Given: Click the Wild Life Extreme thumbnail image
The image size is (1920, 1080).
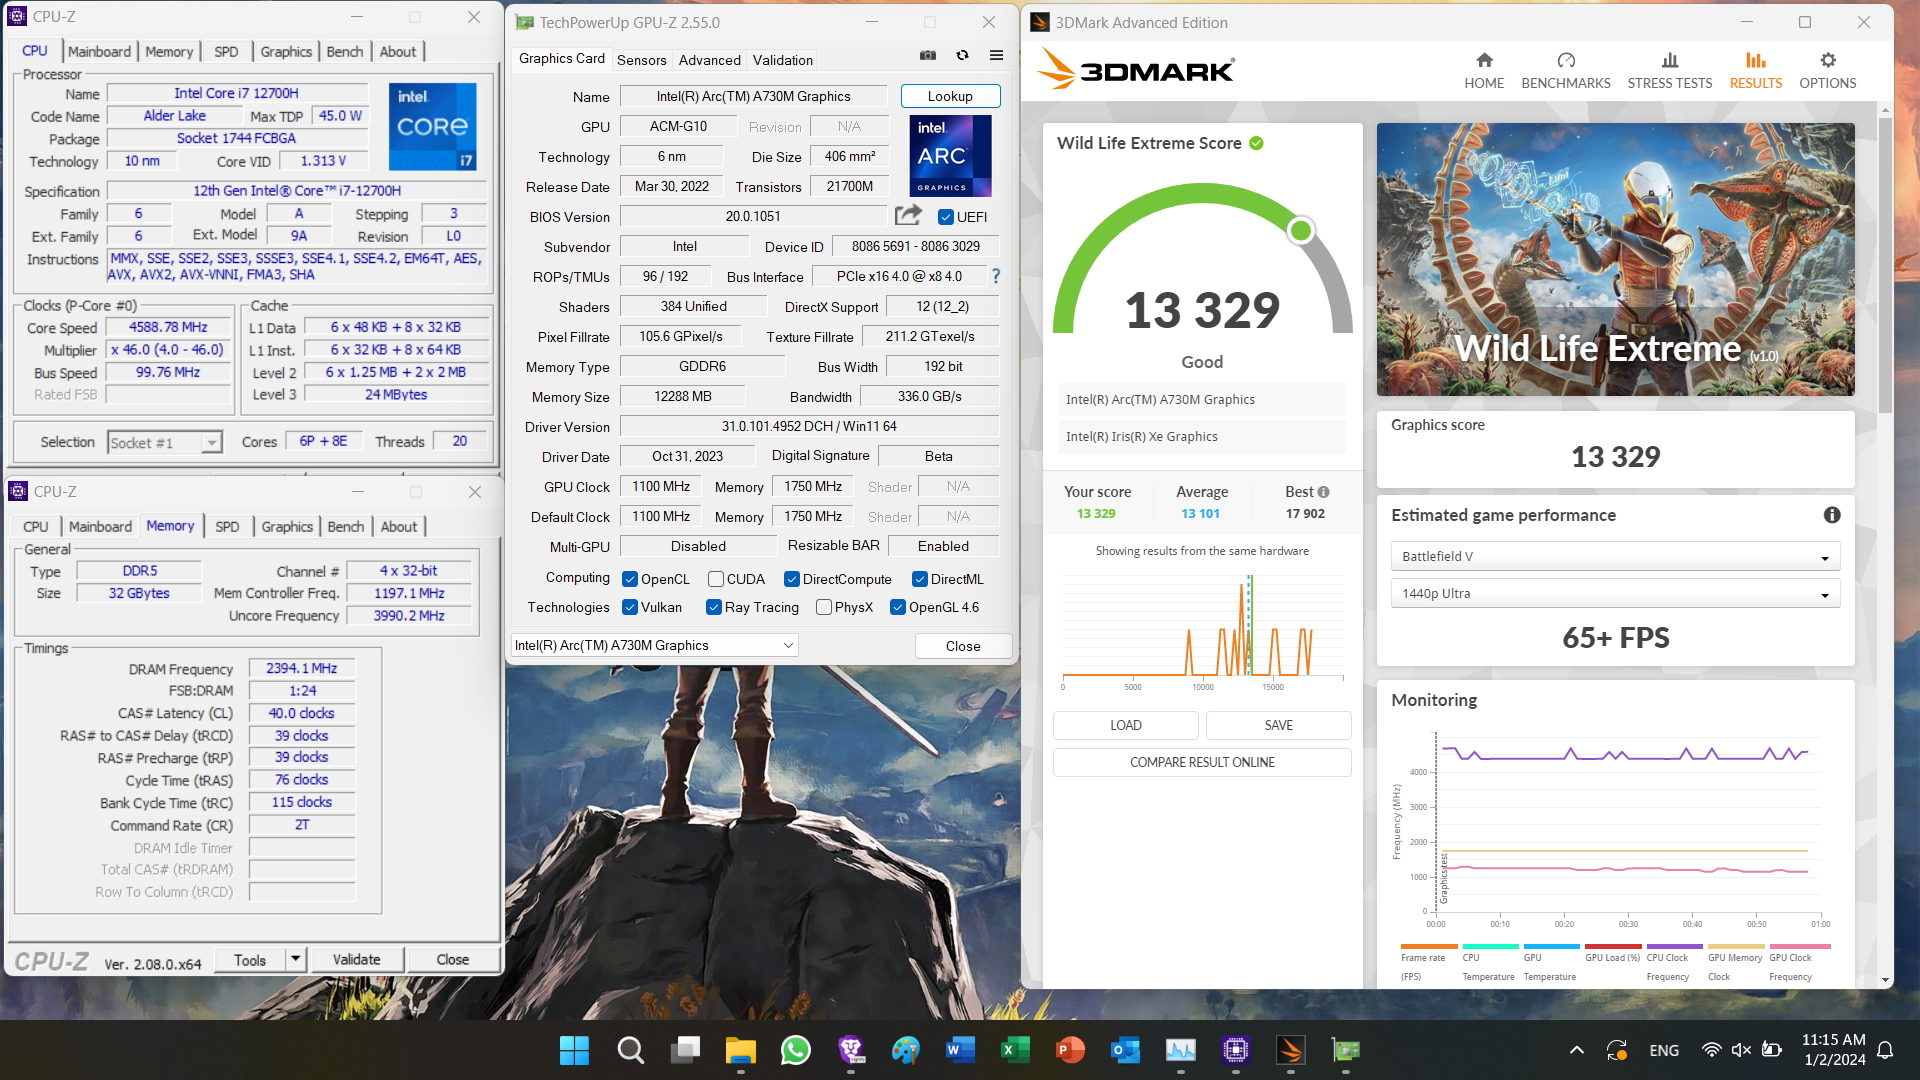Looking at the screenshot, I should pyautogui.click(x=1615, y=259).
